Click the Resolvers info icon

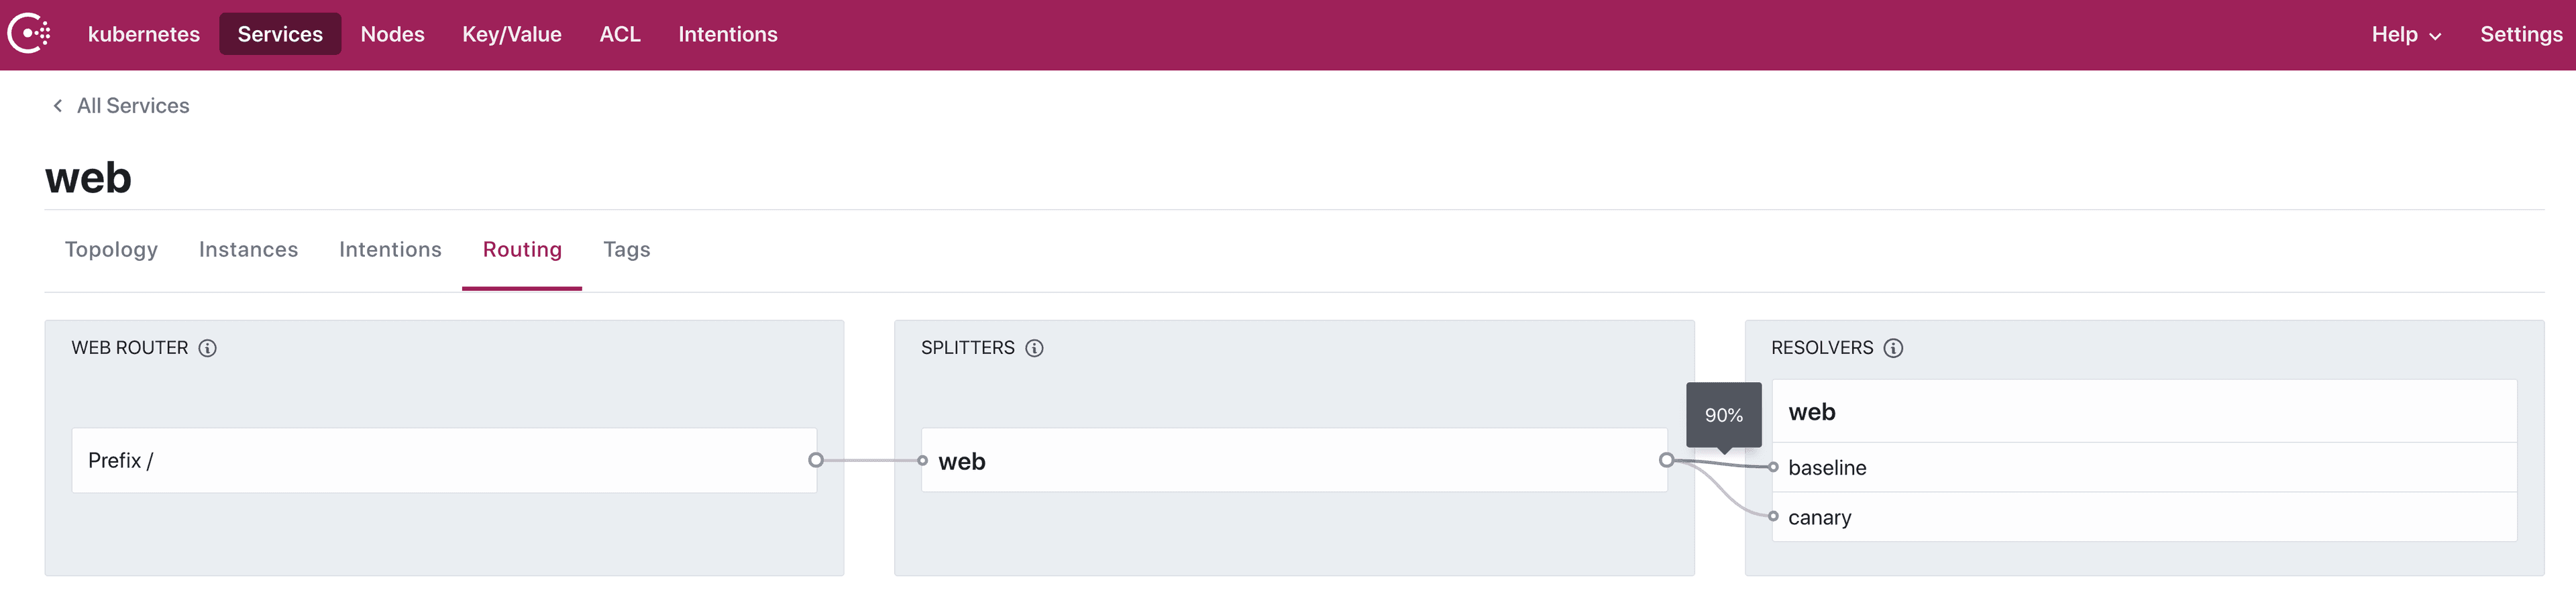click(1892, 348)
